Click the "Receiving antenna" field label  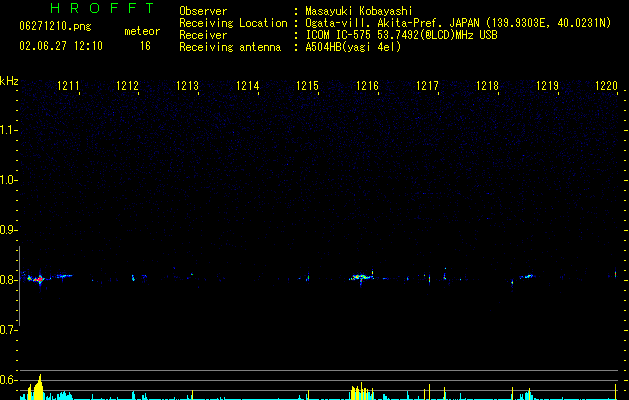click(x=230, y=47)
